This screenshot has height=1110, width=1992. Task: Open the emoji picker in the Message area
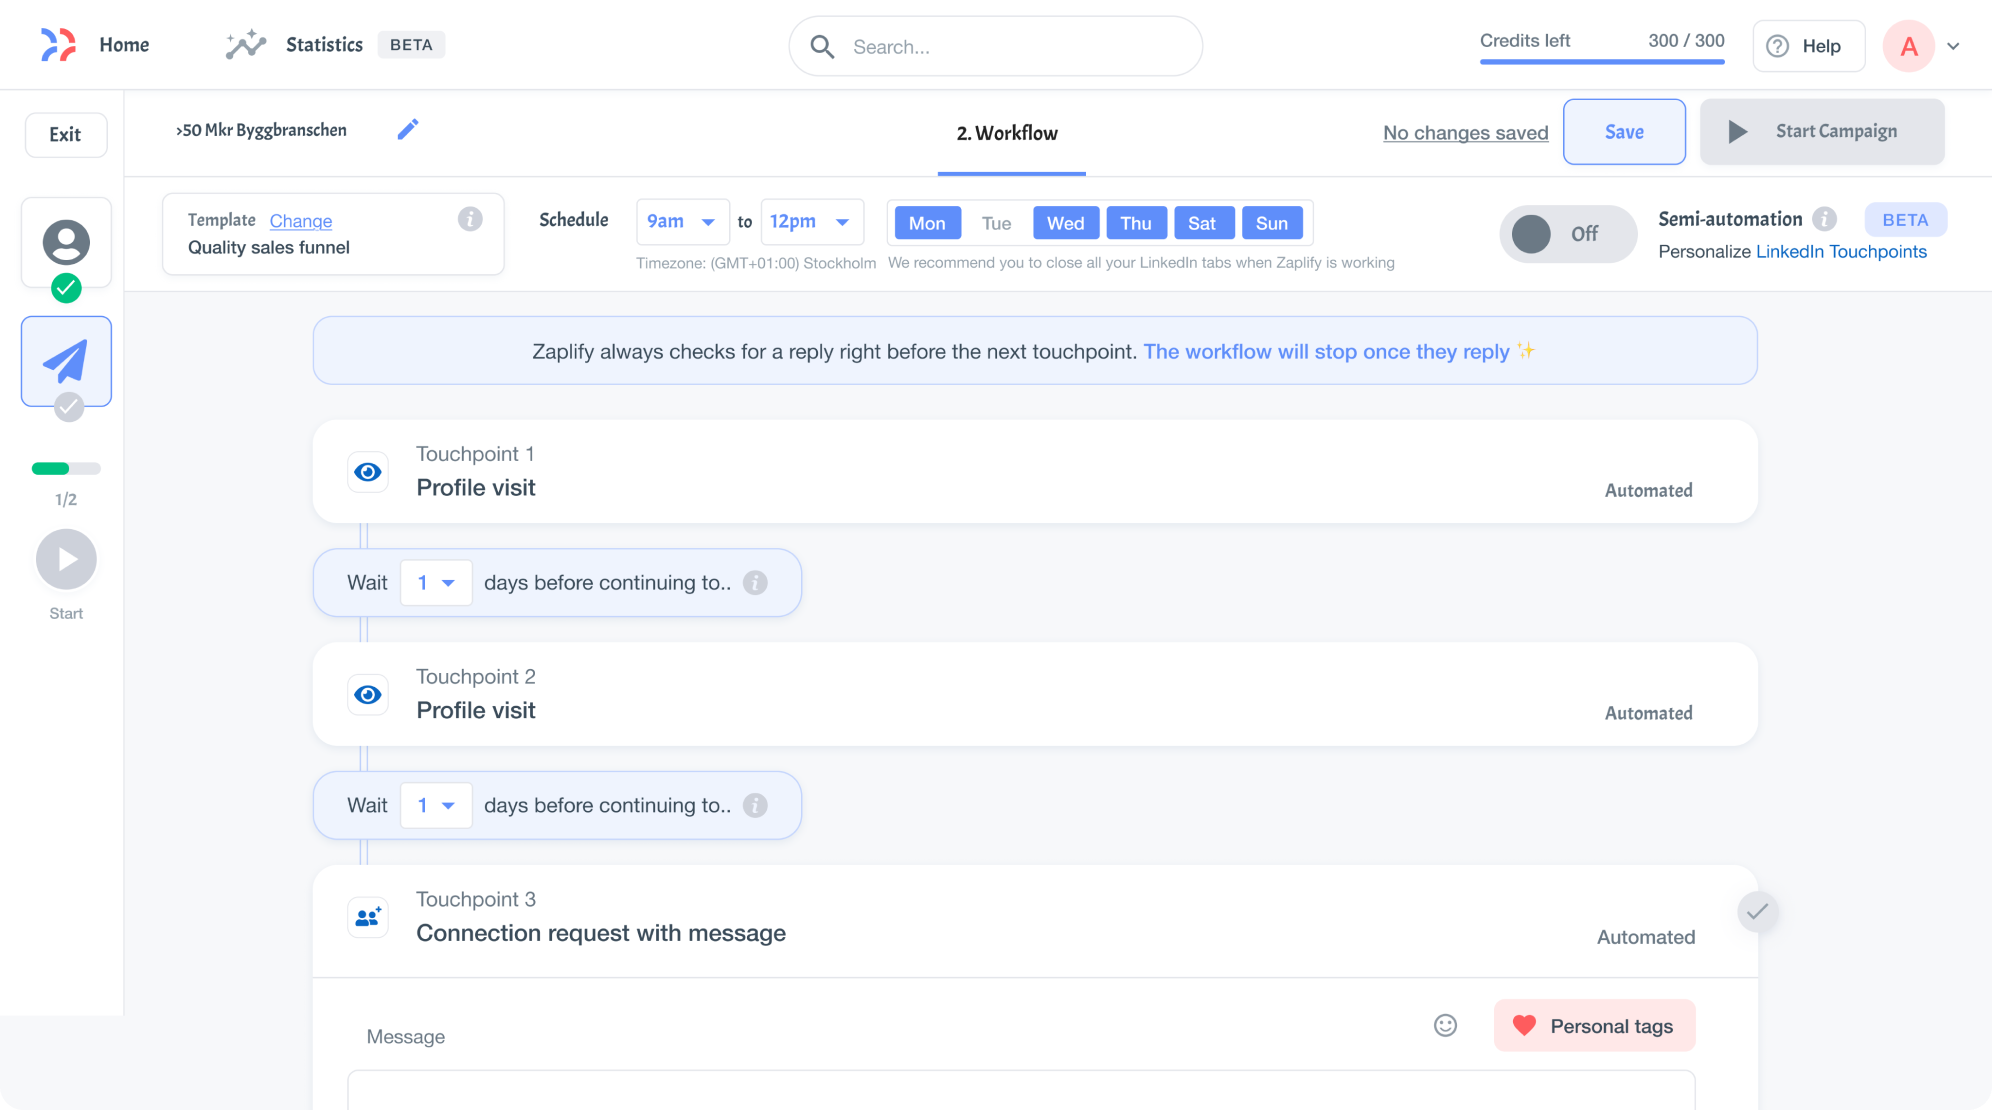(x=1444, y=1025)
